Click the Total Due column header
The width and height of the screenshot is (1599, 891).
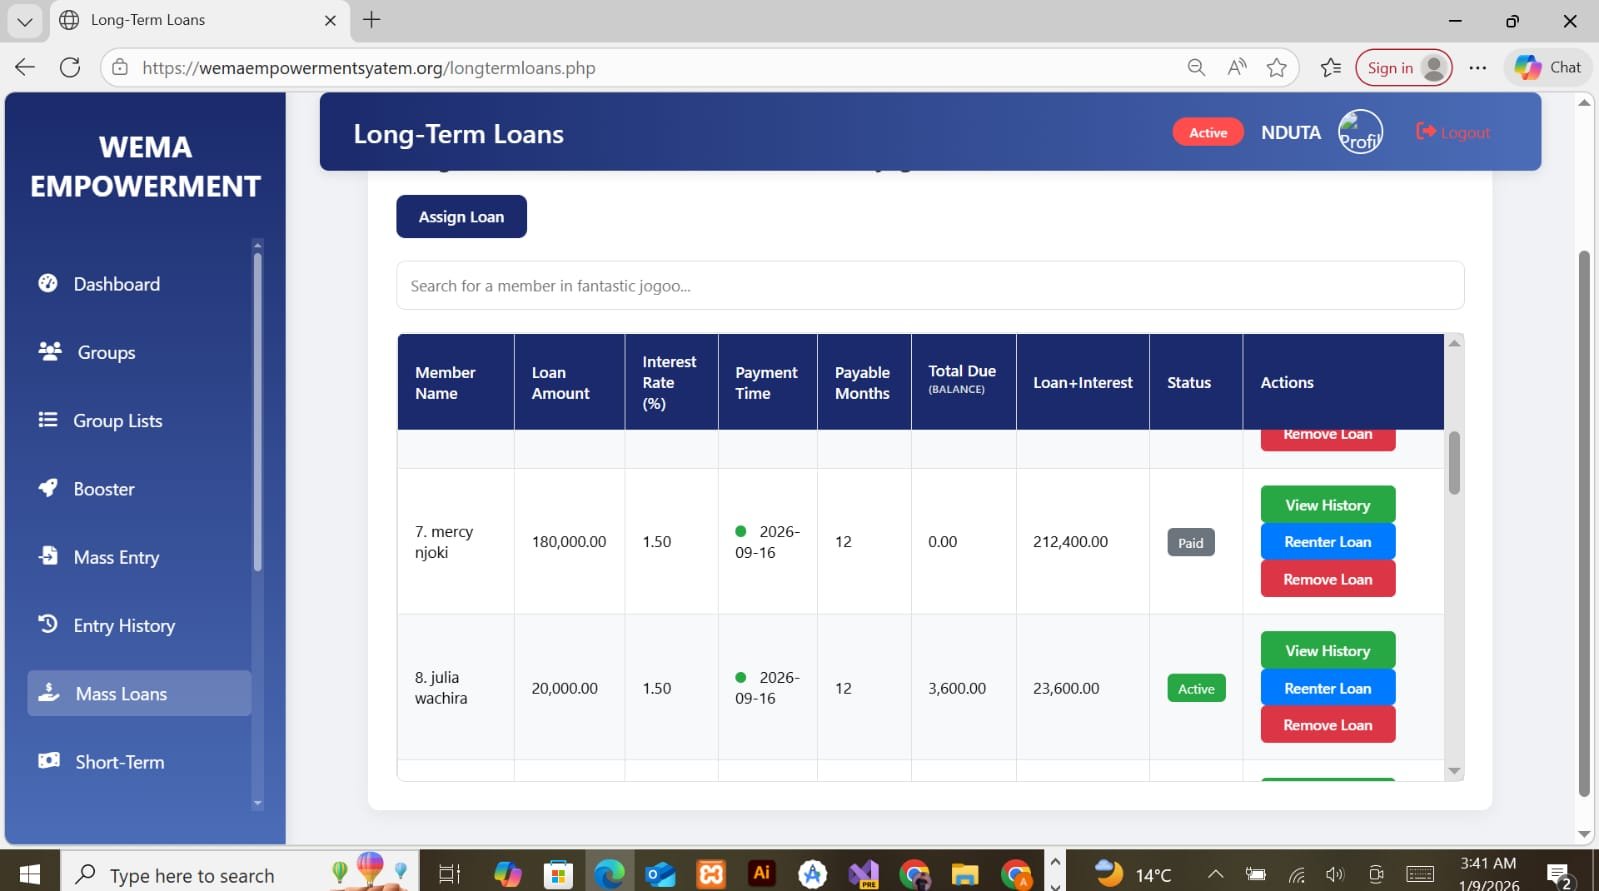pyautogui.click(x=963, y=382)
